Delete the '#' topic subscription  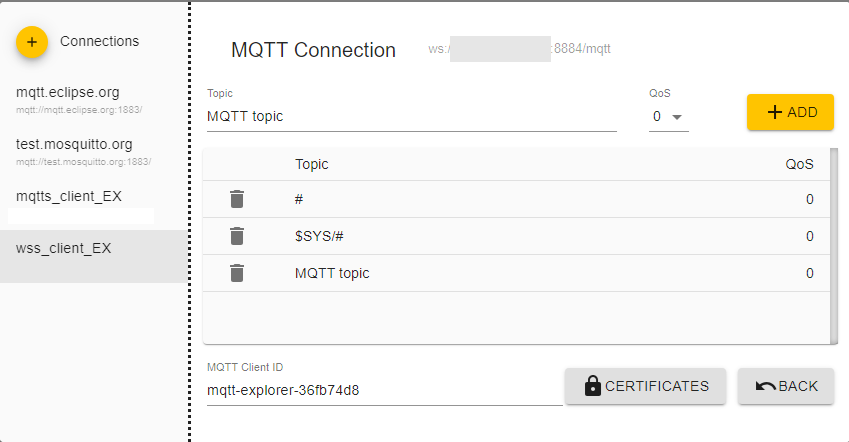(237, 199)
